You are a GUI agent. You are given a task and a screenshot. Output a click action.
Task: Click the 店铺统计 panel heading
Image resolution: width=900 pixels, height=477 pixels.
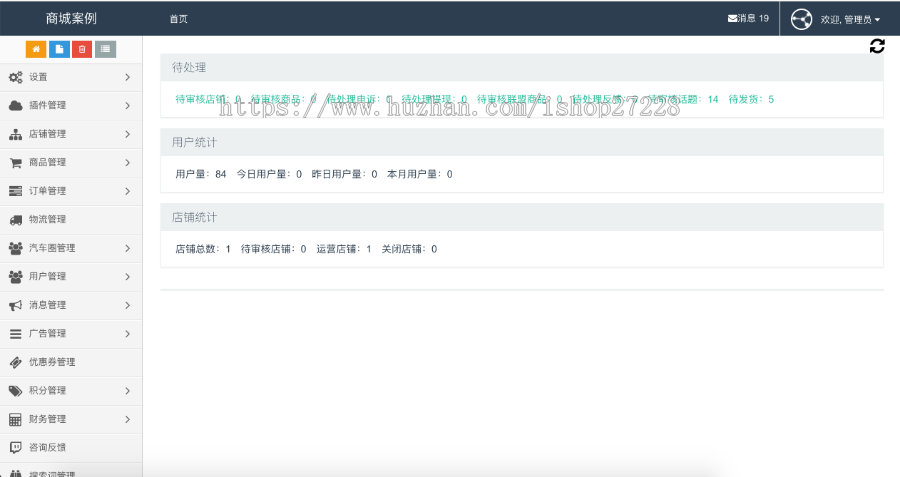pos(195,218)
